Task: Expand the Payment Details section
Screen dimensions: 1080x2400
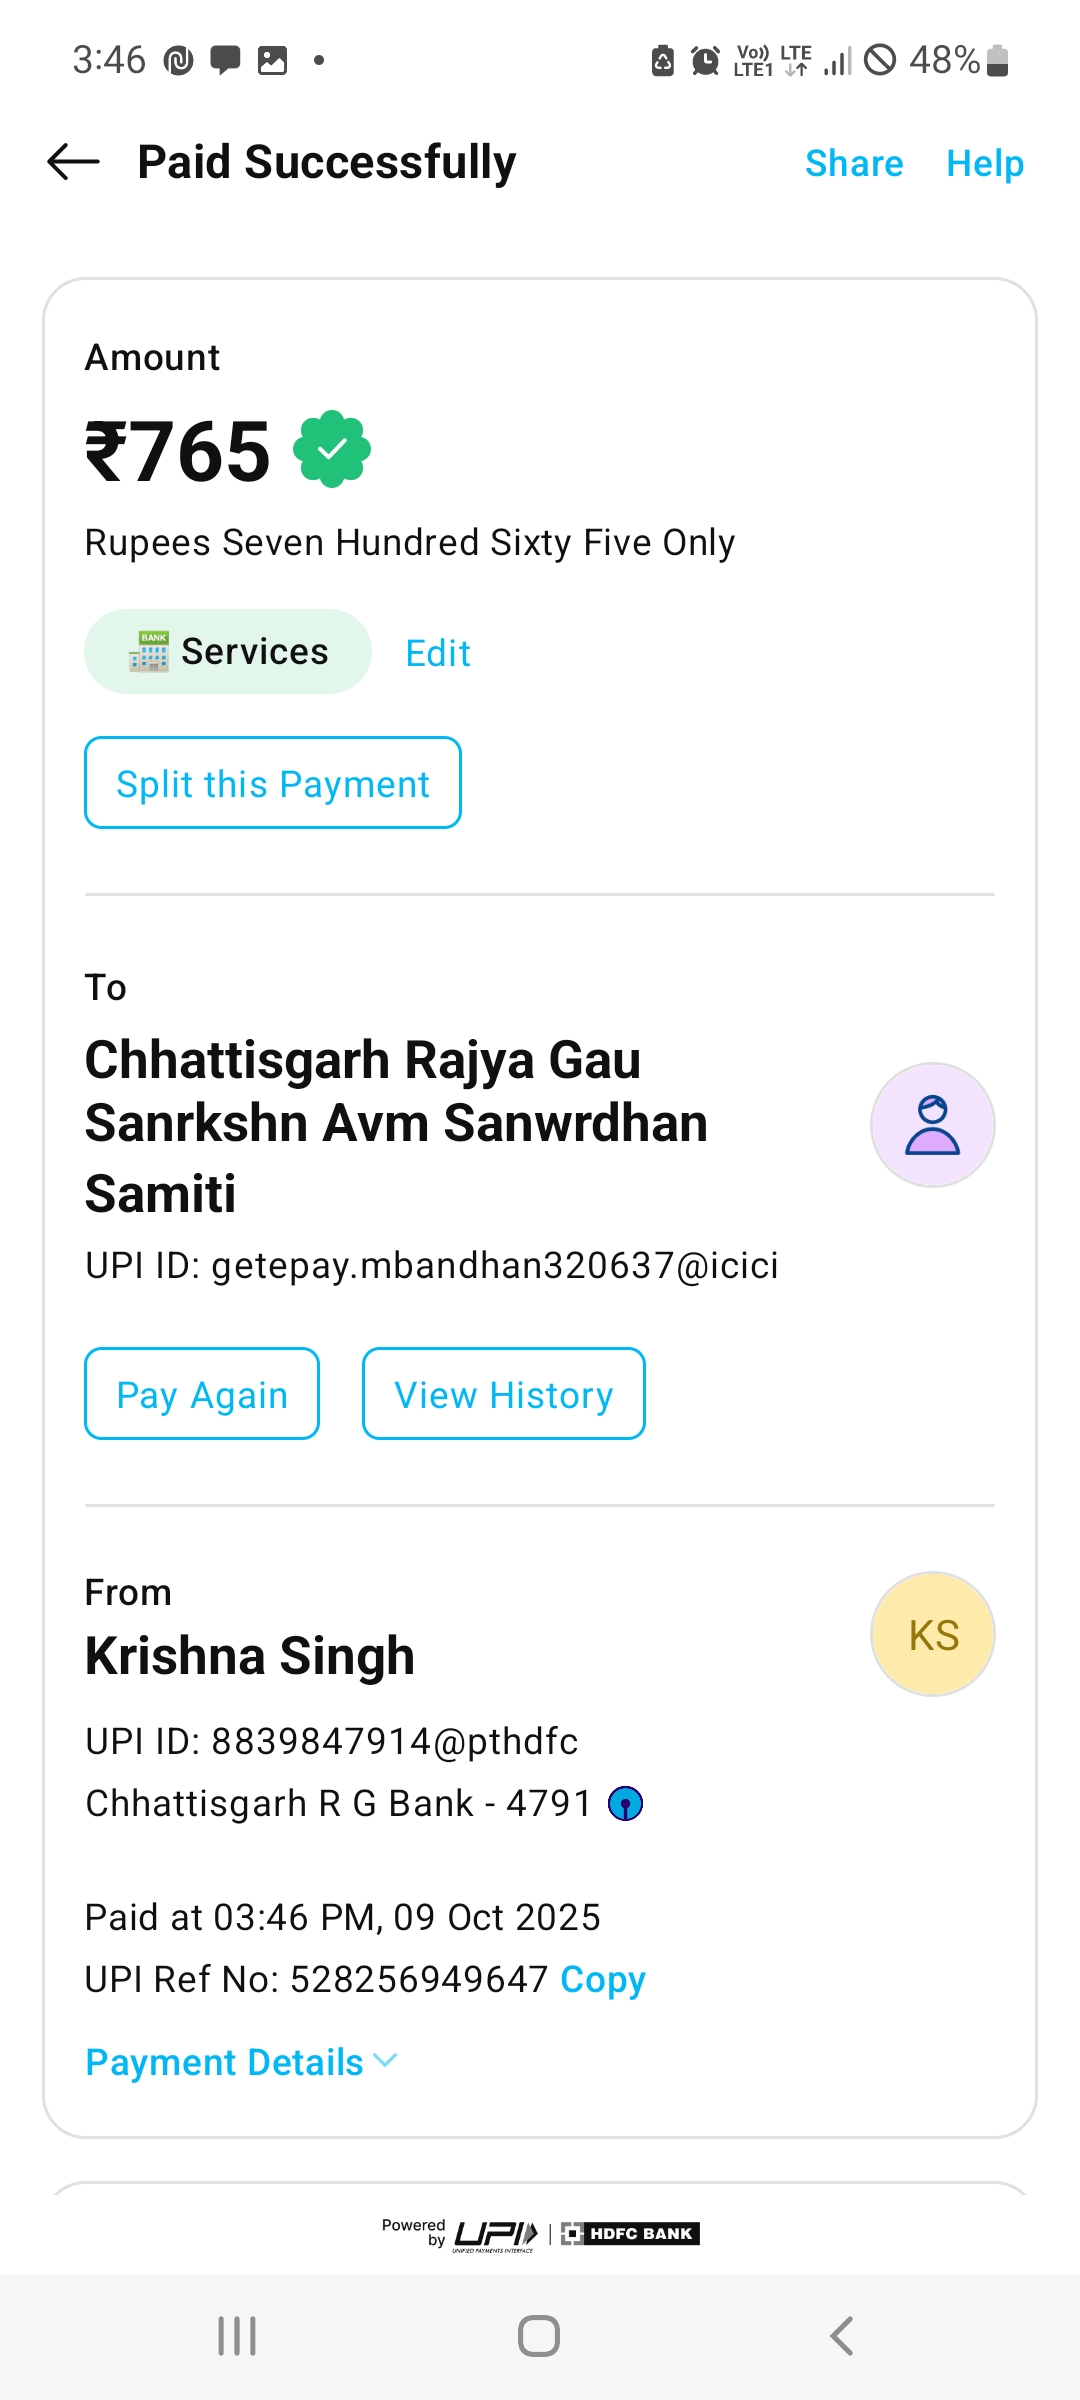Action: [x=241, y=2062]
